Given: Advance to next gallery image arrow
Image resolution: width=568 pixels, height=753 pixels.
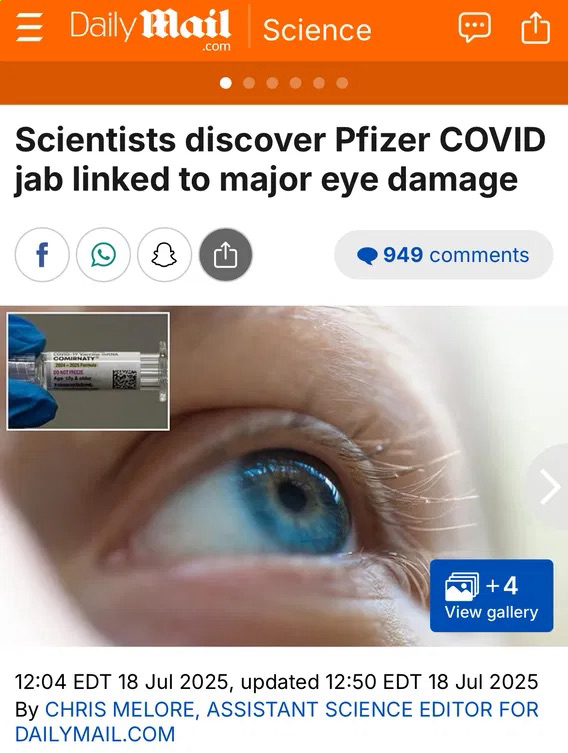Looking at the screenshot, I should coord(549,487).
